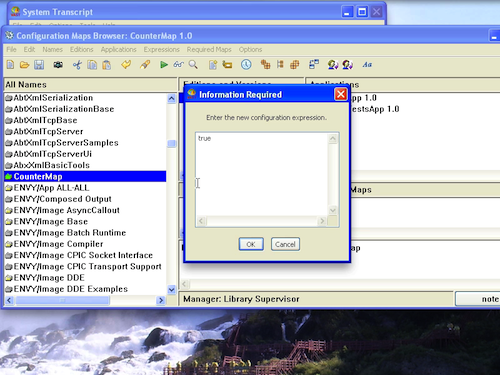500x375 pixels.
Task: Select ENVY/Image CPIC Socket Interface entry
Action: pyautogui.click(x=83, y=255)
